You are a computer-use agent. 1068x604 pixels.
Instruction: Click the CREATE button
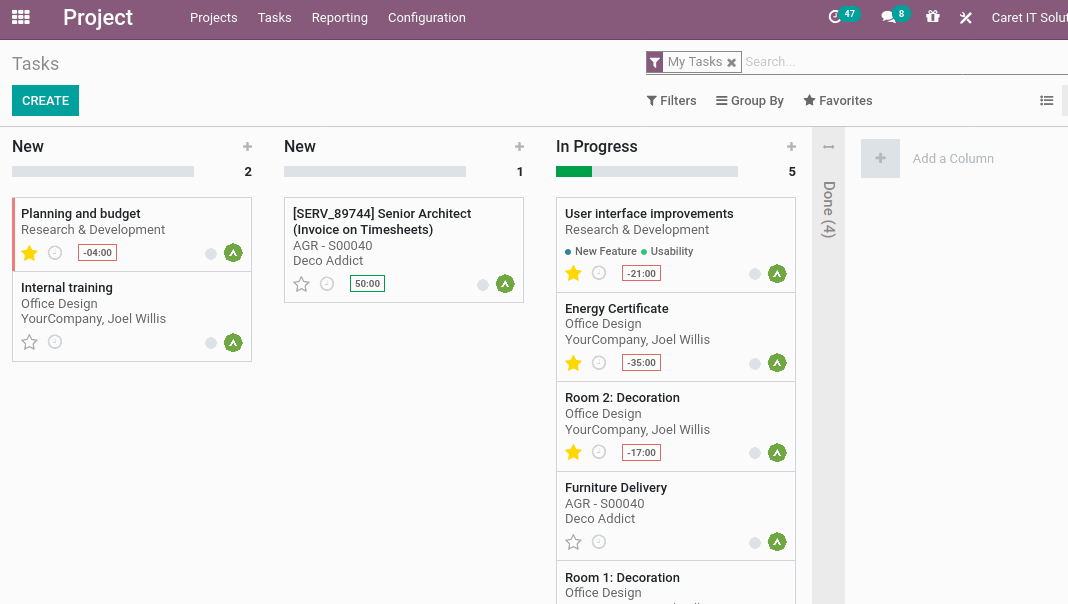45,100
